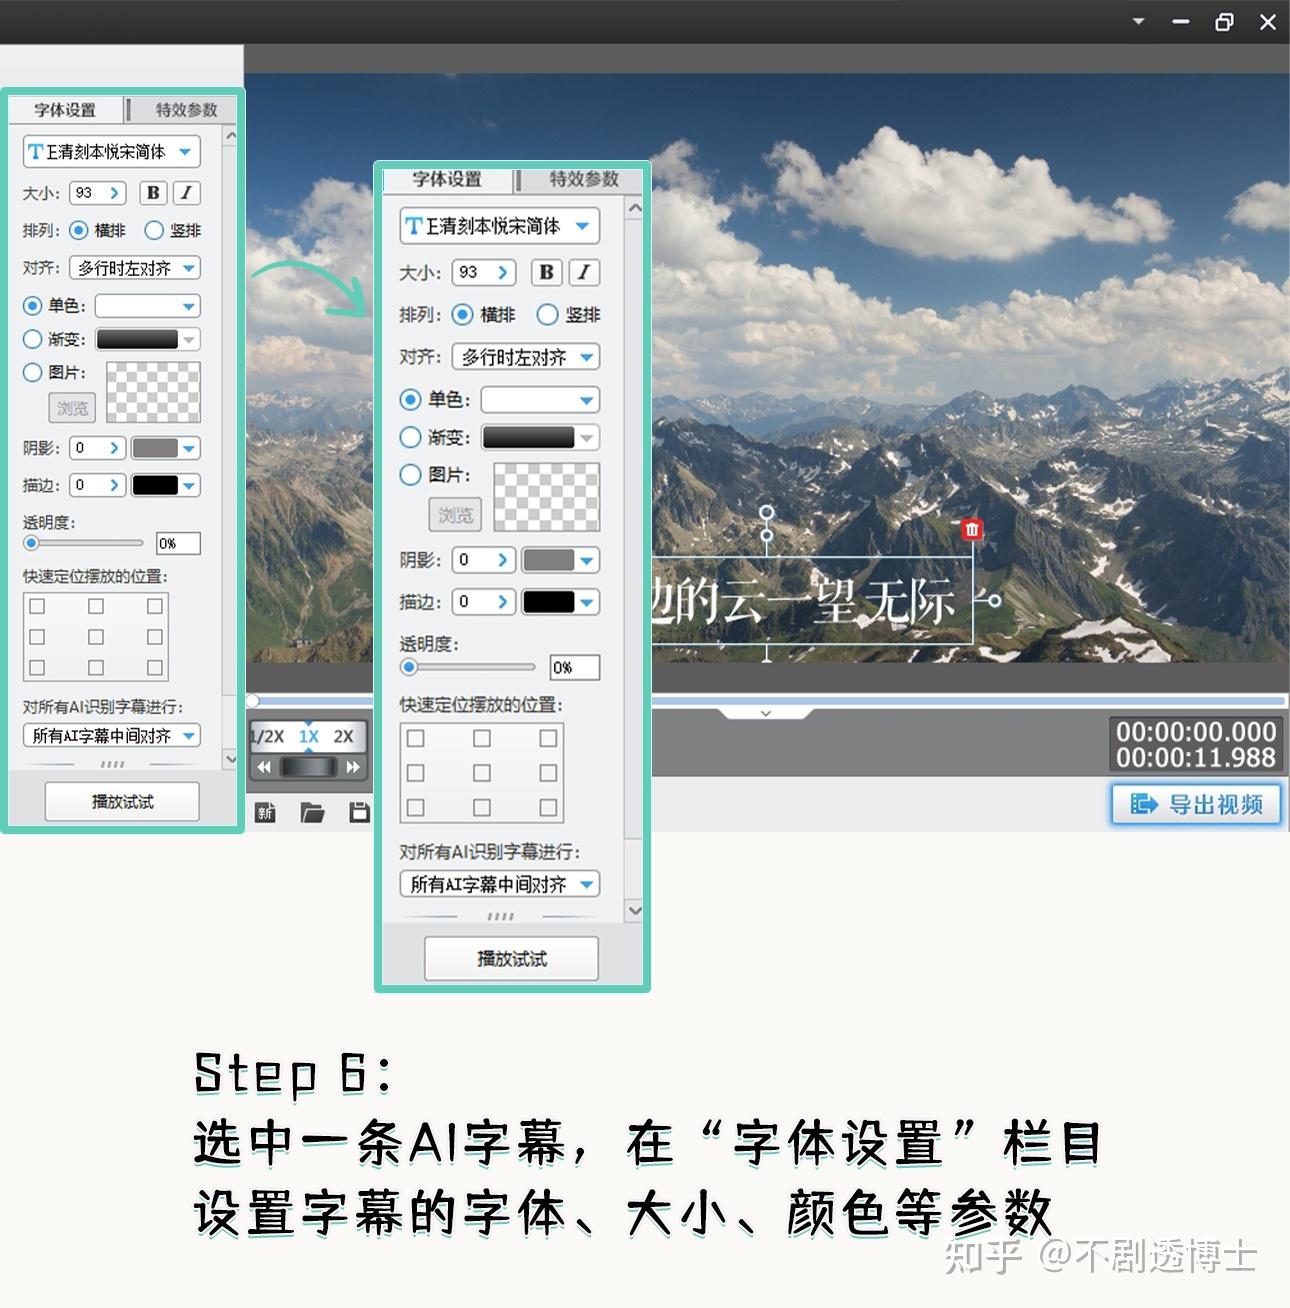
Task: Click the checkered image thumbnail in enlarged panel
Action: 547,497
